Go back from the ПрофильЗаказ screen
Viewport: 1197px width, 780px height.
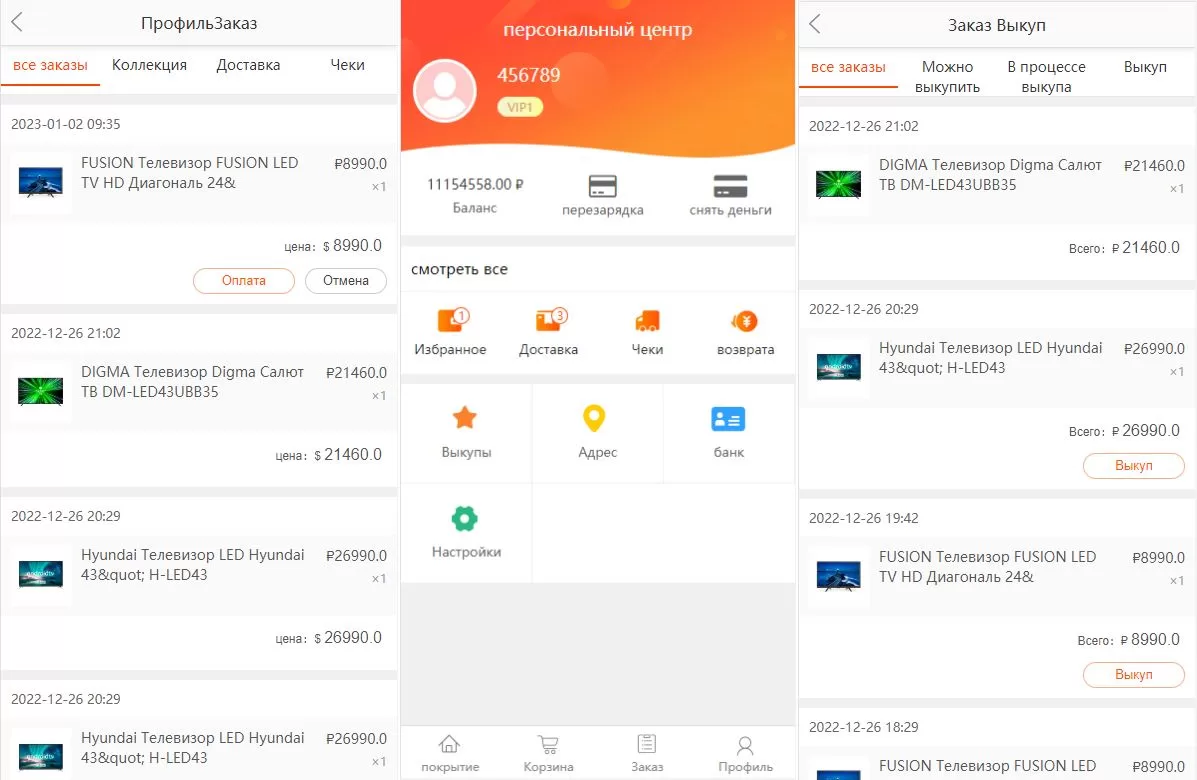coord(18,22)
